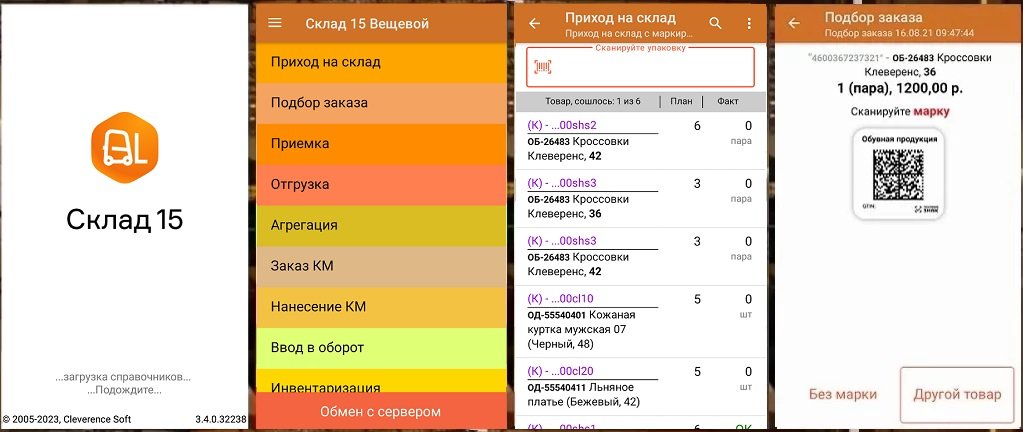Screen dimensions: 1023x432
Task: Select row ...00shs3 Кроссовки Клеверенс, 36
Action: [641, 199]
